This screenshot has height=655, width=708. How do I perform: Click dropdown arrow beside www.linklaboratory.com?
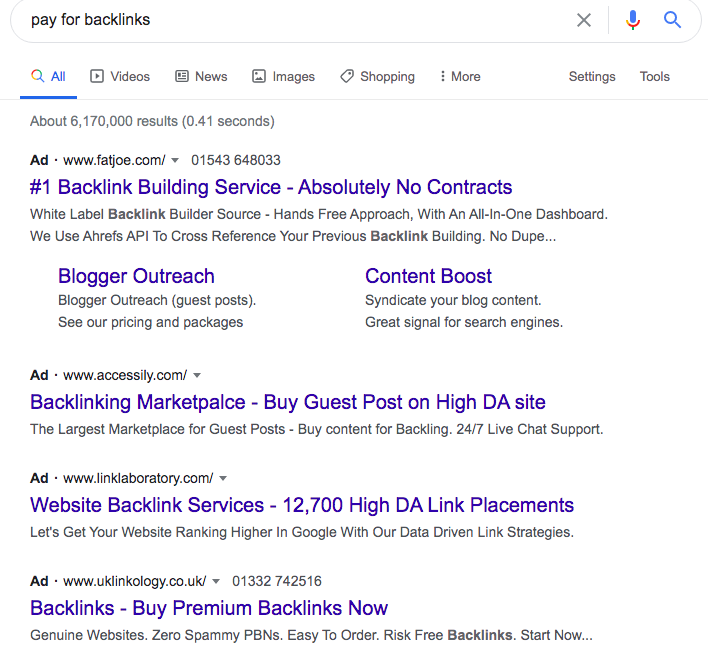223,478
